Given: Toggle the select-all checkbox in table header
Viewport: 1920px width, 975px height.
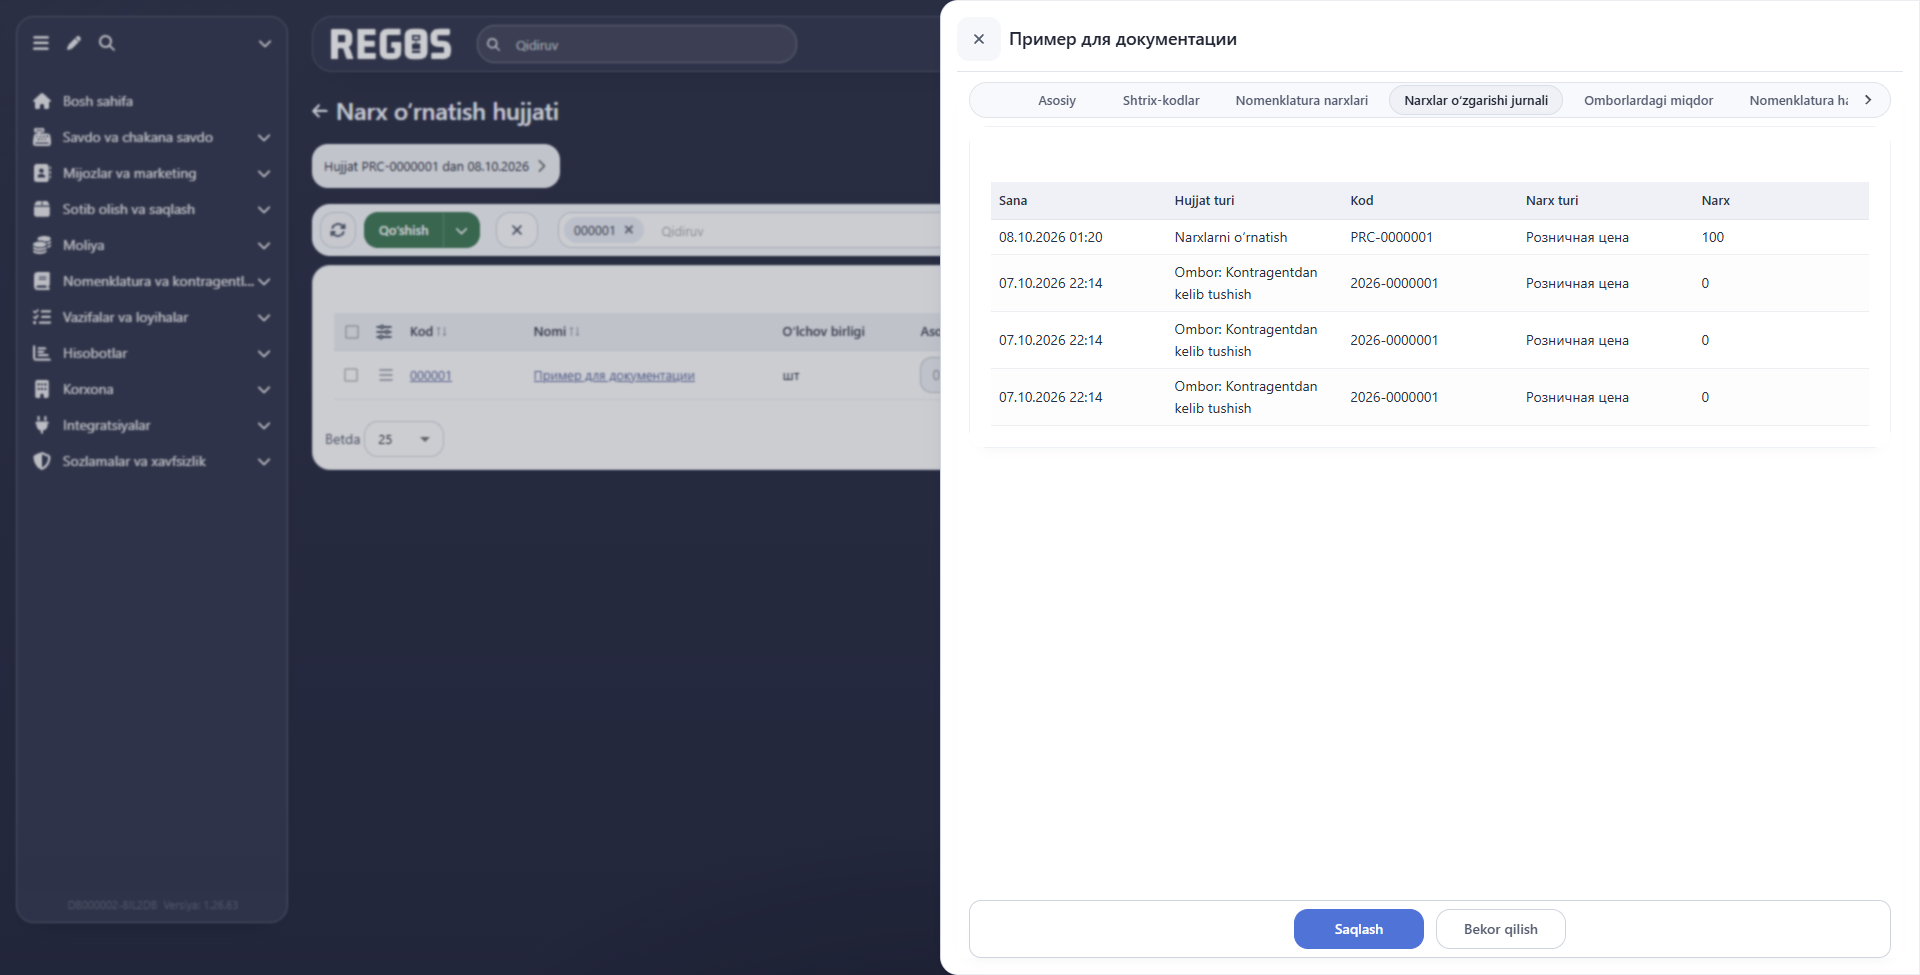Looking at the screenshot, I should coord(352,332).
